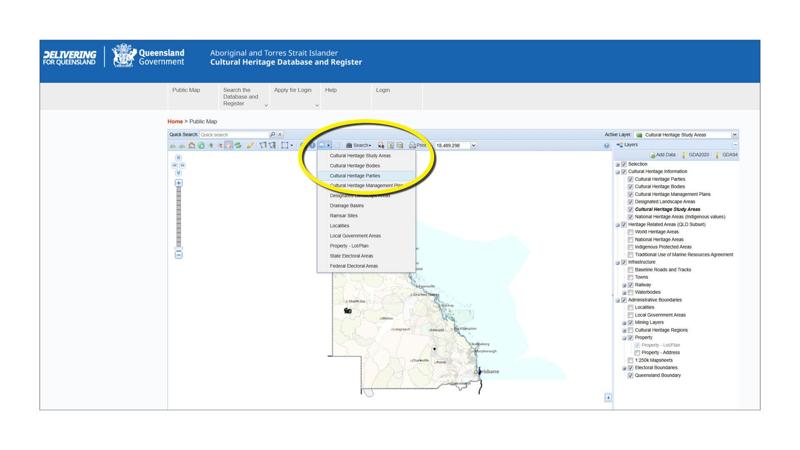800x450 pixels.
Task: Choose Local Government Areas menu entry
Action: click(355, 236)
